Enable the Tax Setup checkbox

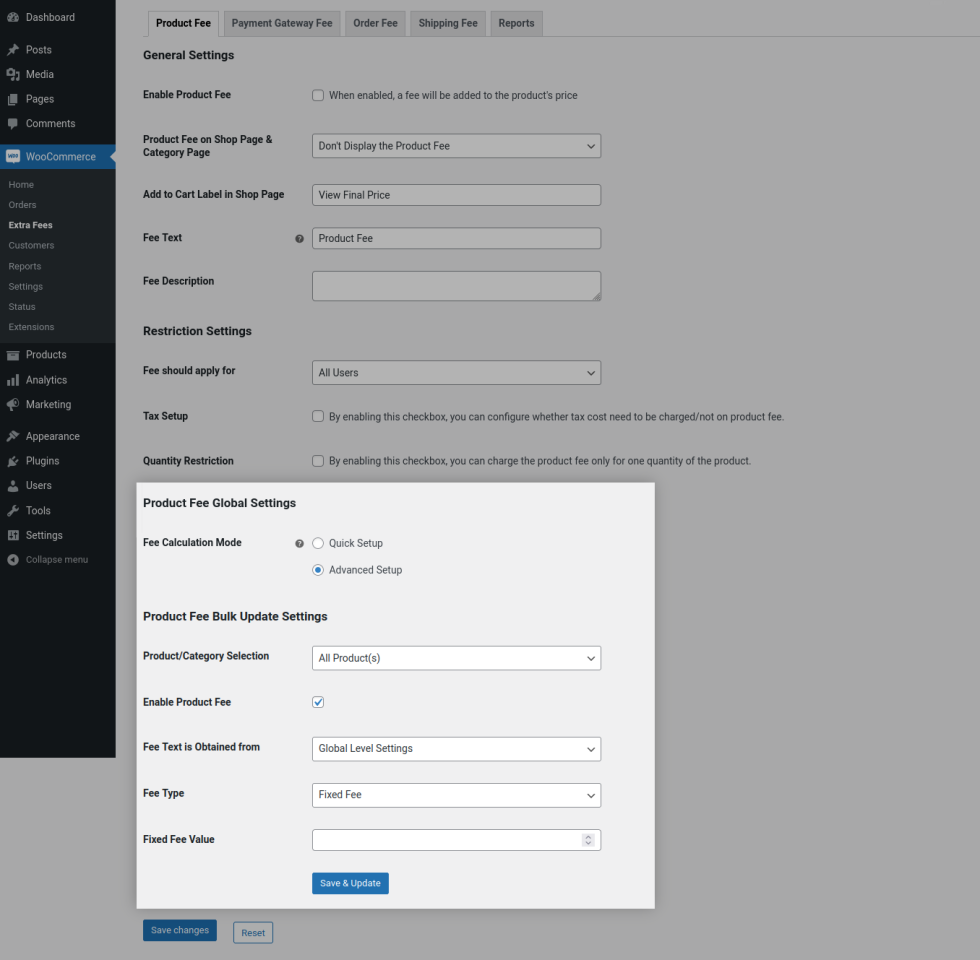tap(318, 416)
